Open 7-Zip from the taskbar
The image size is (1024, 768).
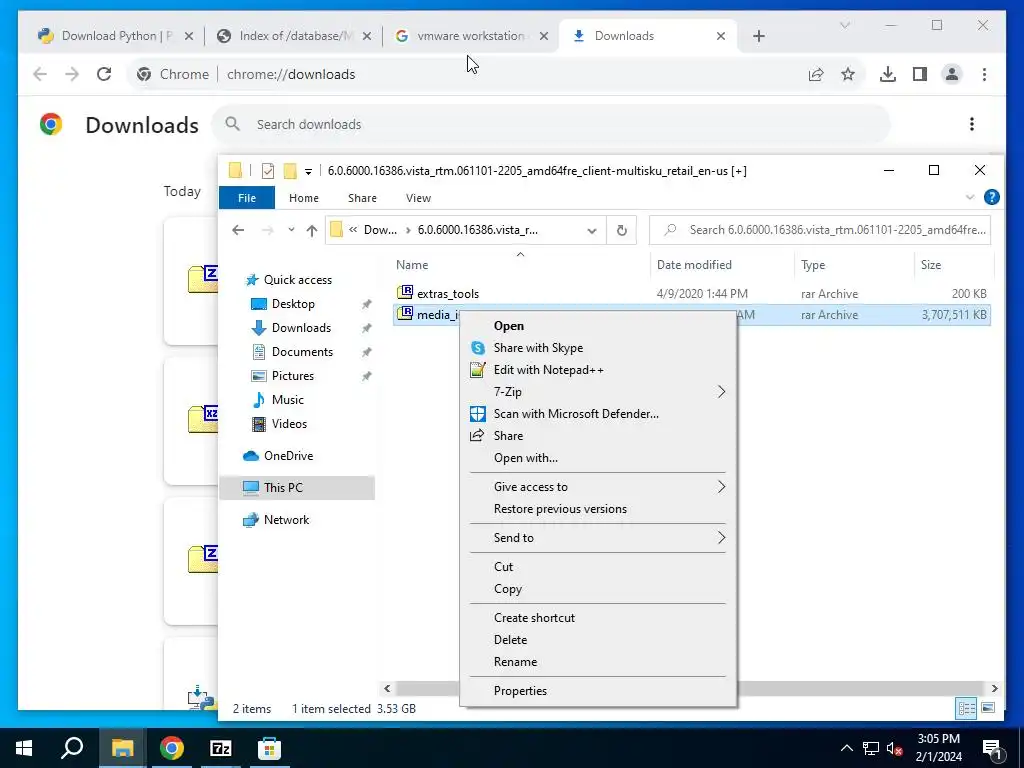tap(221, 748)
